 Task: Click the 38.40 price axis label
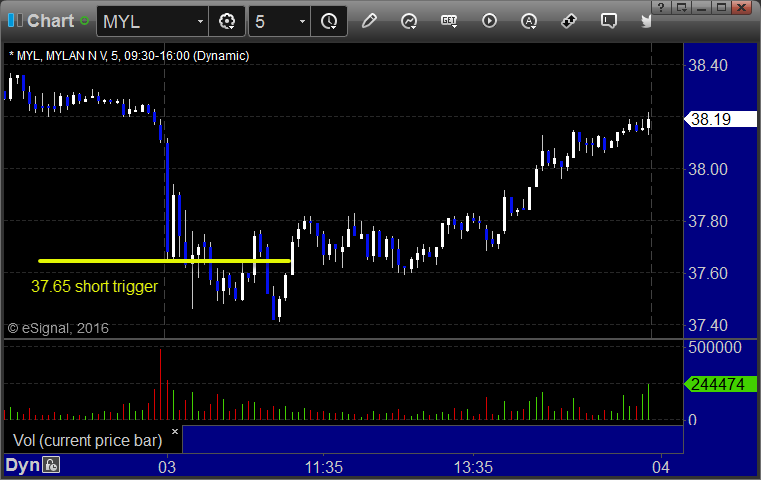coord(708,66)
